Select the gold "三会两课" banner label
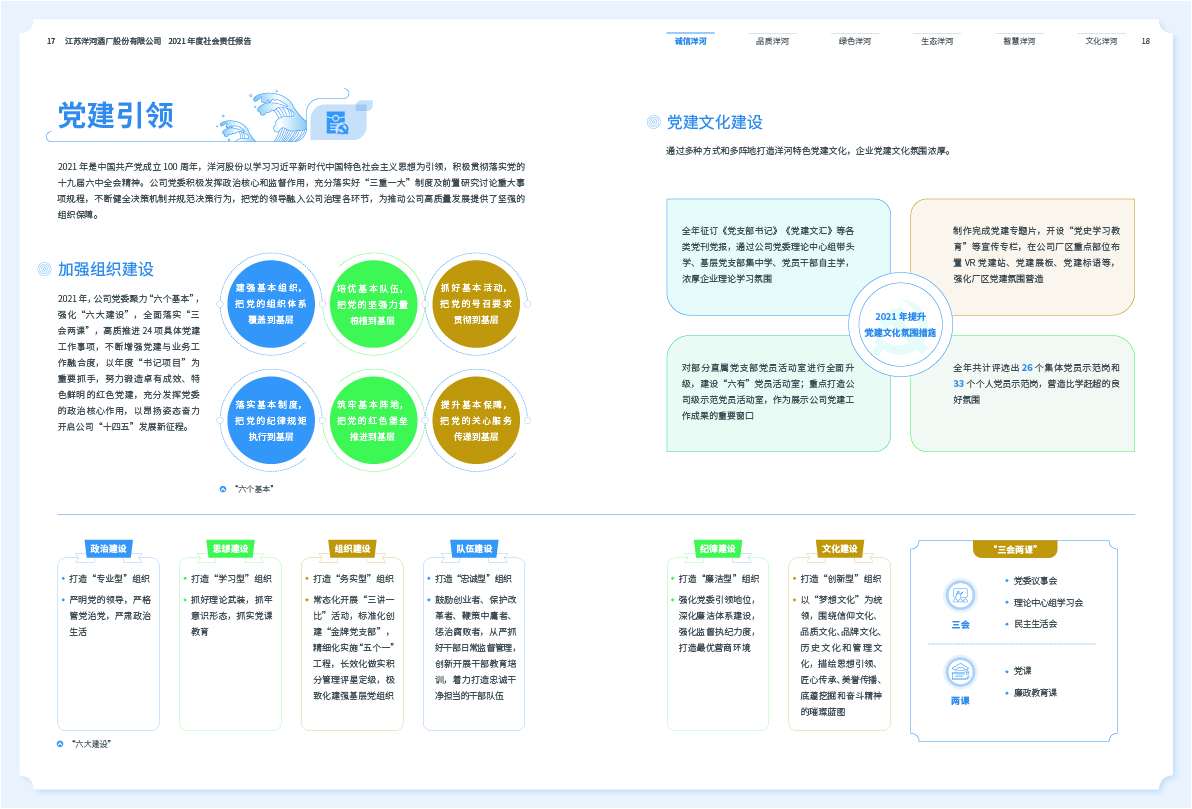This screenshot has height=809, width=1192. click(1014, 549)
